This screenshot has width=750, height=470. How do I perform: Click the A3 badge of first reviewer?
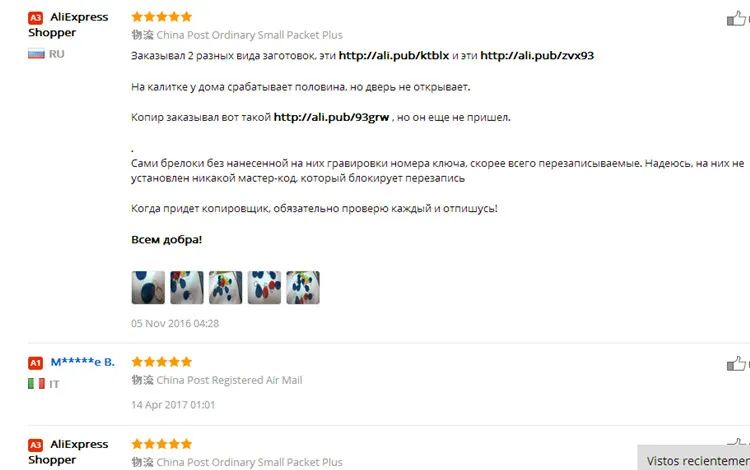coord(35,18)
